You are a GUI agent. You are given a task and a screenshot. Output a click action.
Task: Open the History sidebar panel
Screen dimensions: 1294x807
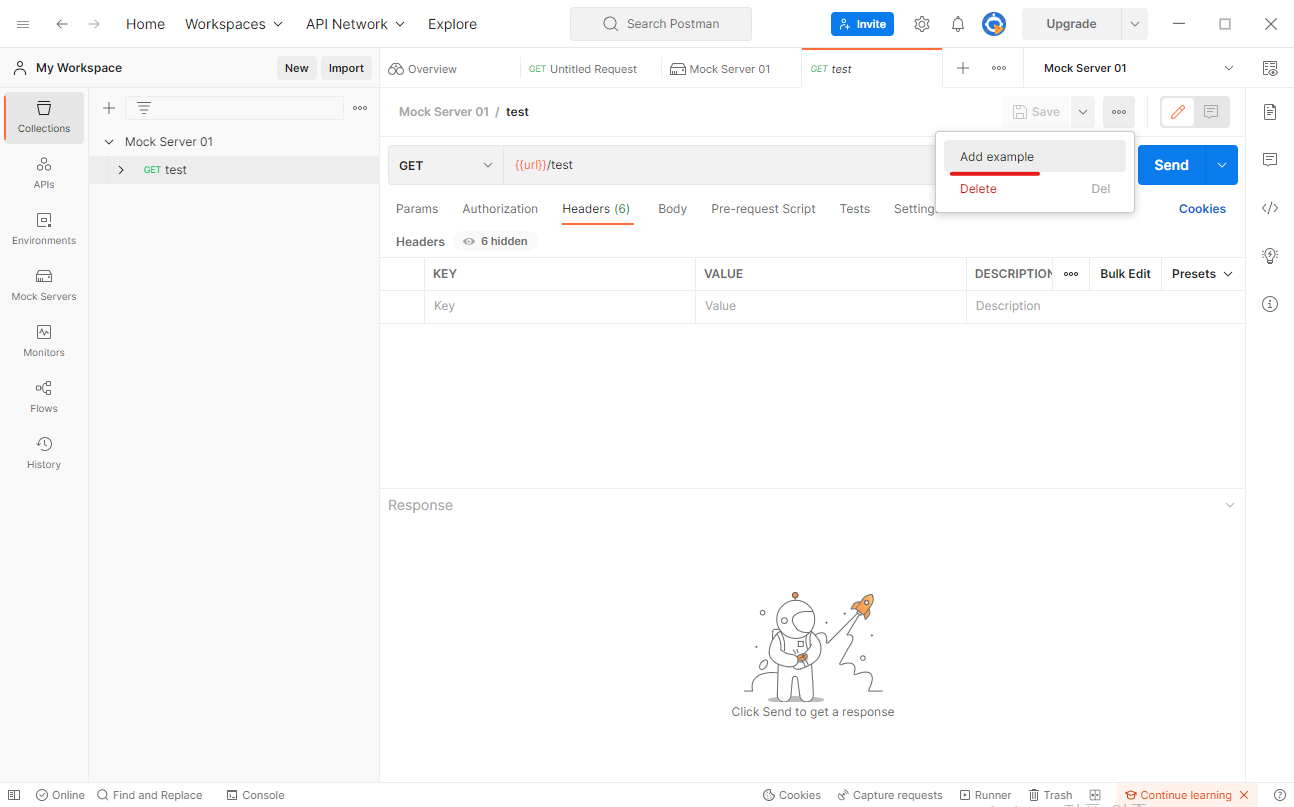[44, 453]
